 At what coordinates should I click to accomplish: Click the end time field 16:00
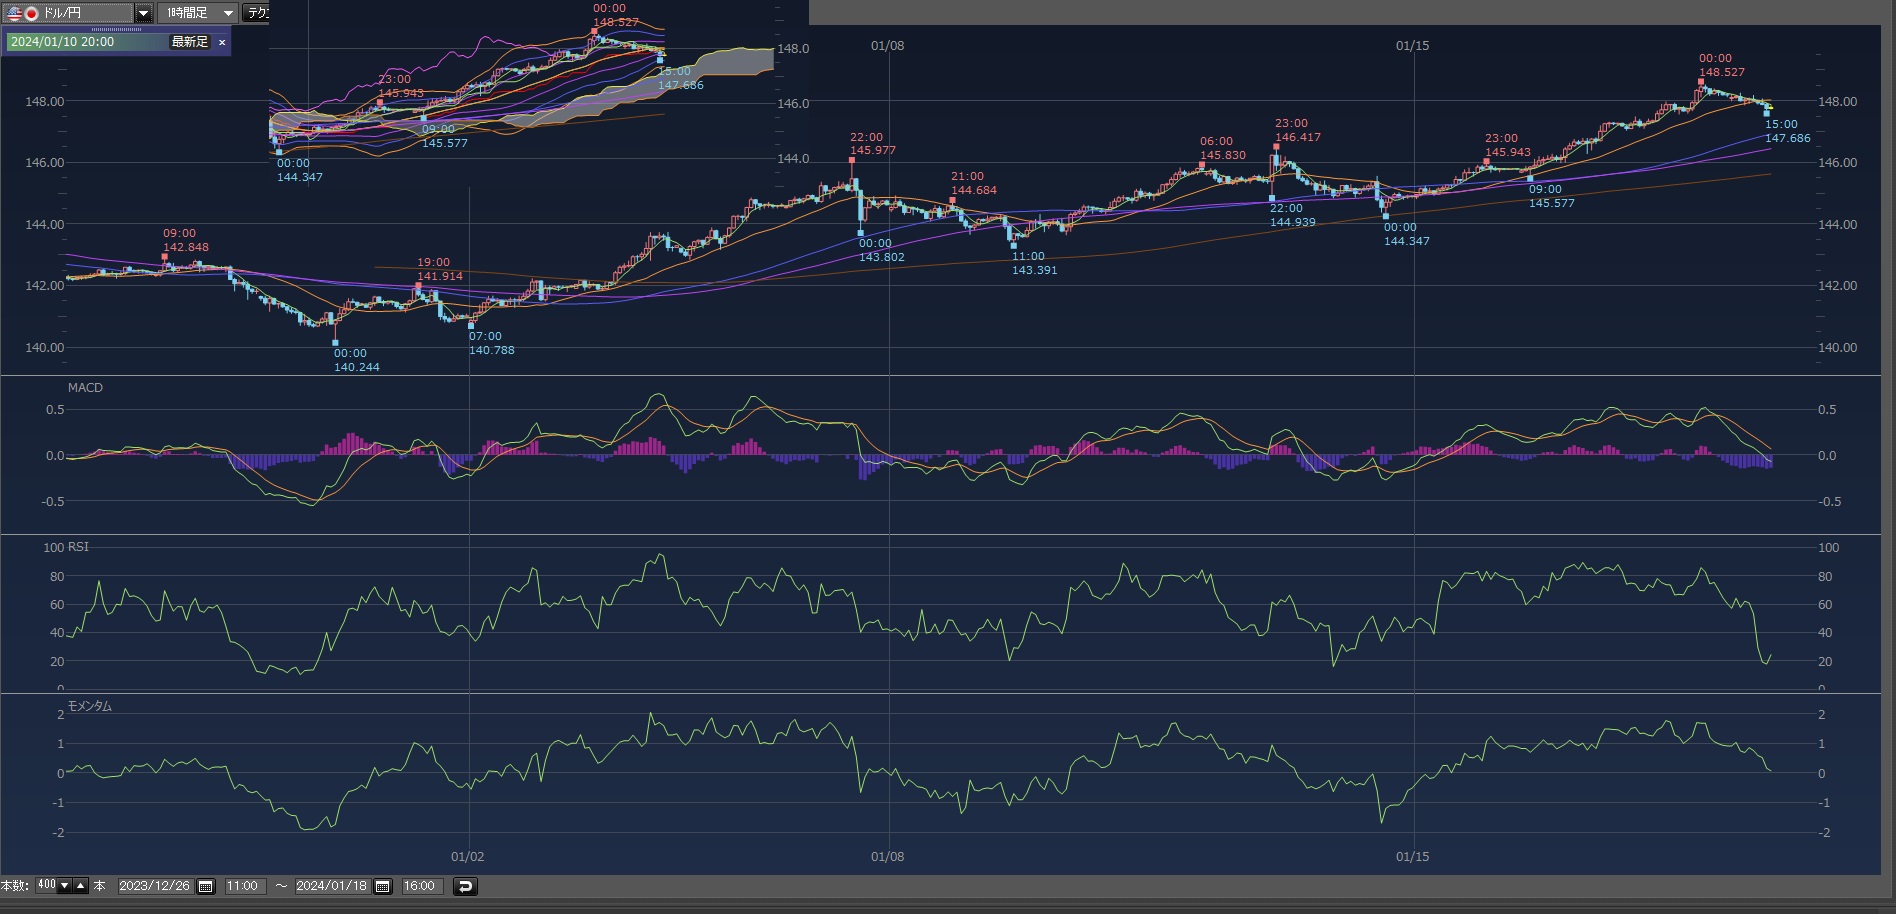point(419,886)
